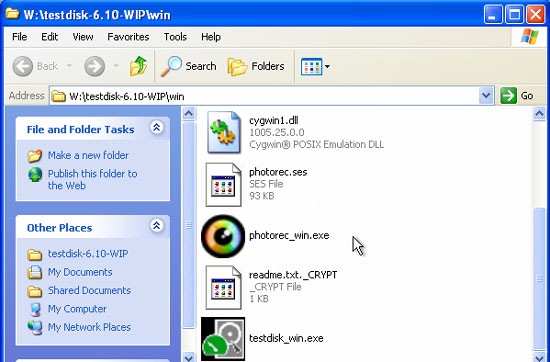The image size is (550, 362).
Task: Select cygwin1.dll file name
Action: (274, 120)
